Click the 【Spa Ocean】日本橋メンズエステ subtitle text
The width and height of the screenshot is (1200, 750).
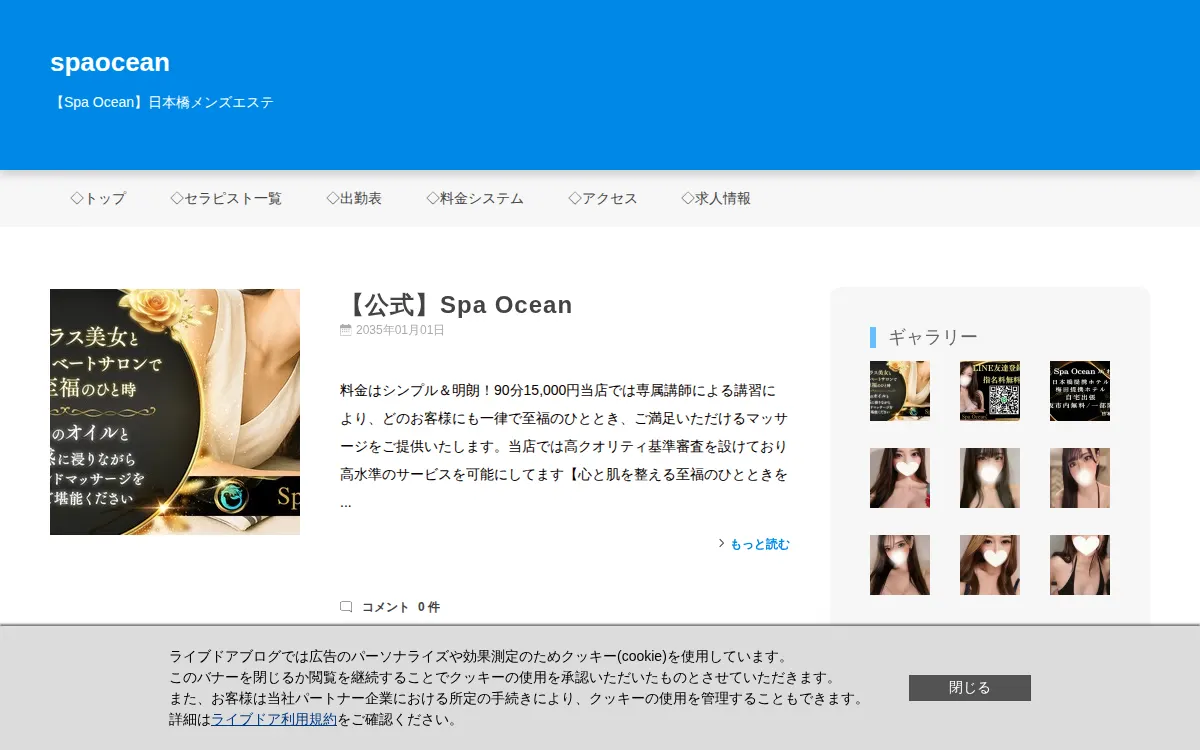[162, 102]
